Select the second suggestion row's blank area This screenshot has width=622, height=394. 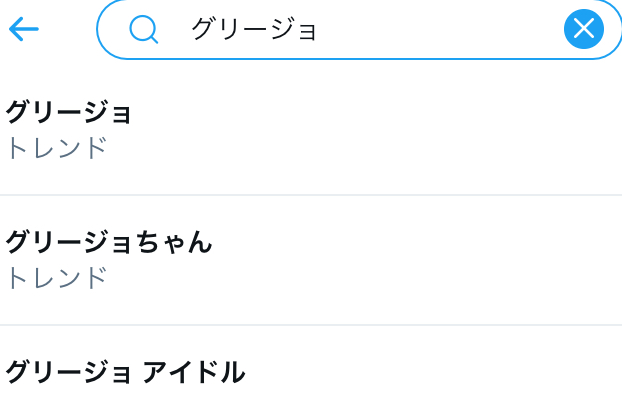417,260
